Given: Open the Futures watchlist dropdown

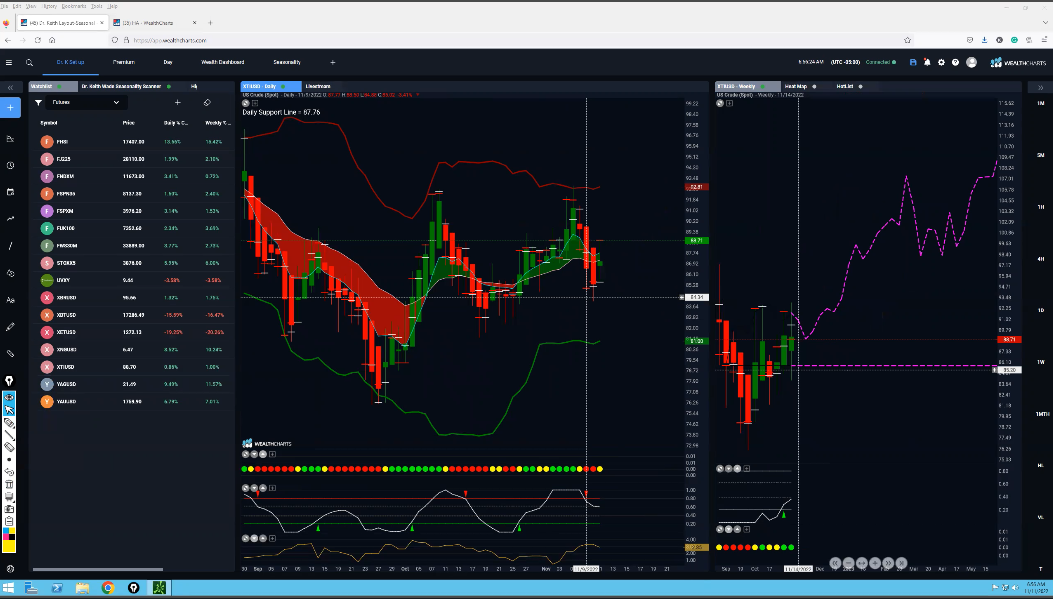Looking at the screenshot, I should click(x=86, y=103).
